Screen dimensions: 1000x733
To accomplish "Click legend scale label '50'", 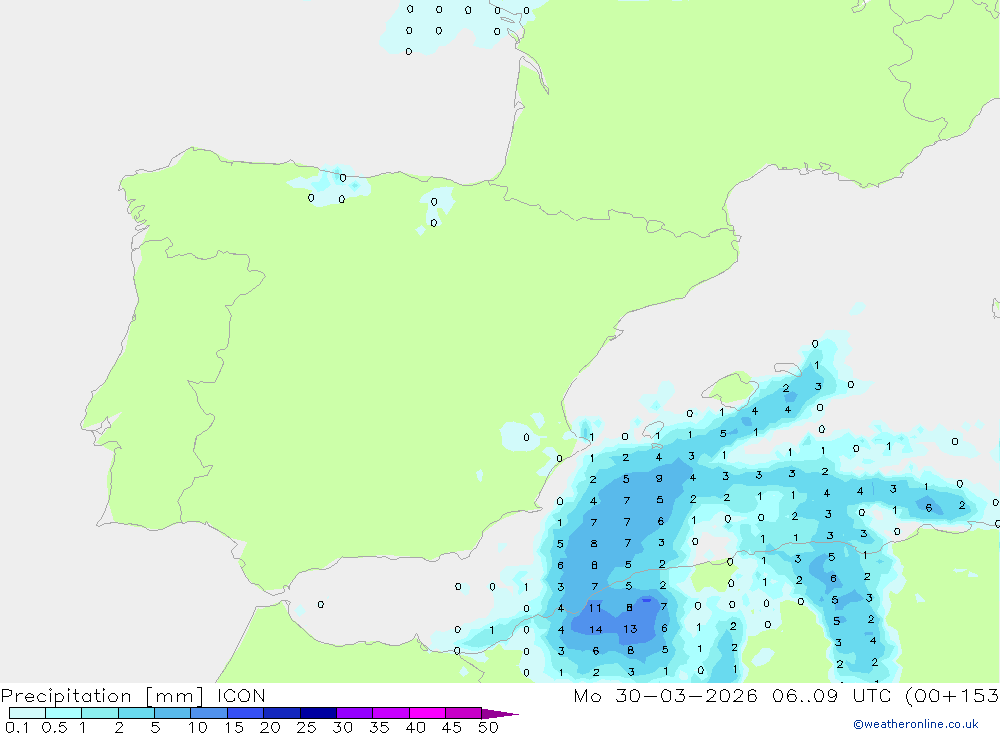I will click(x=488, y=727).
